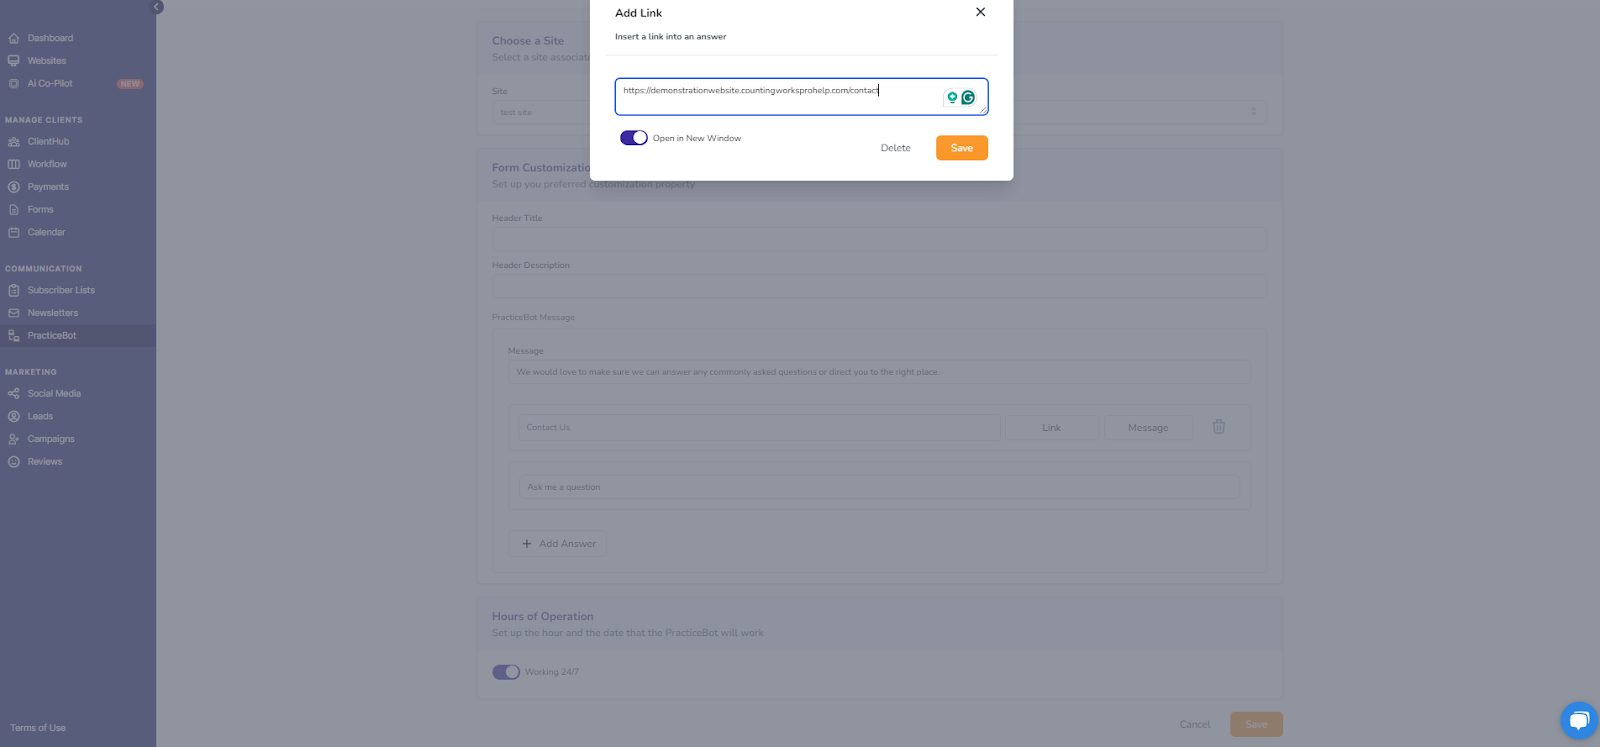1600x747 pixels.
Task: Toggle the Working 24/7 switch
Action: click(506, 672)
